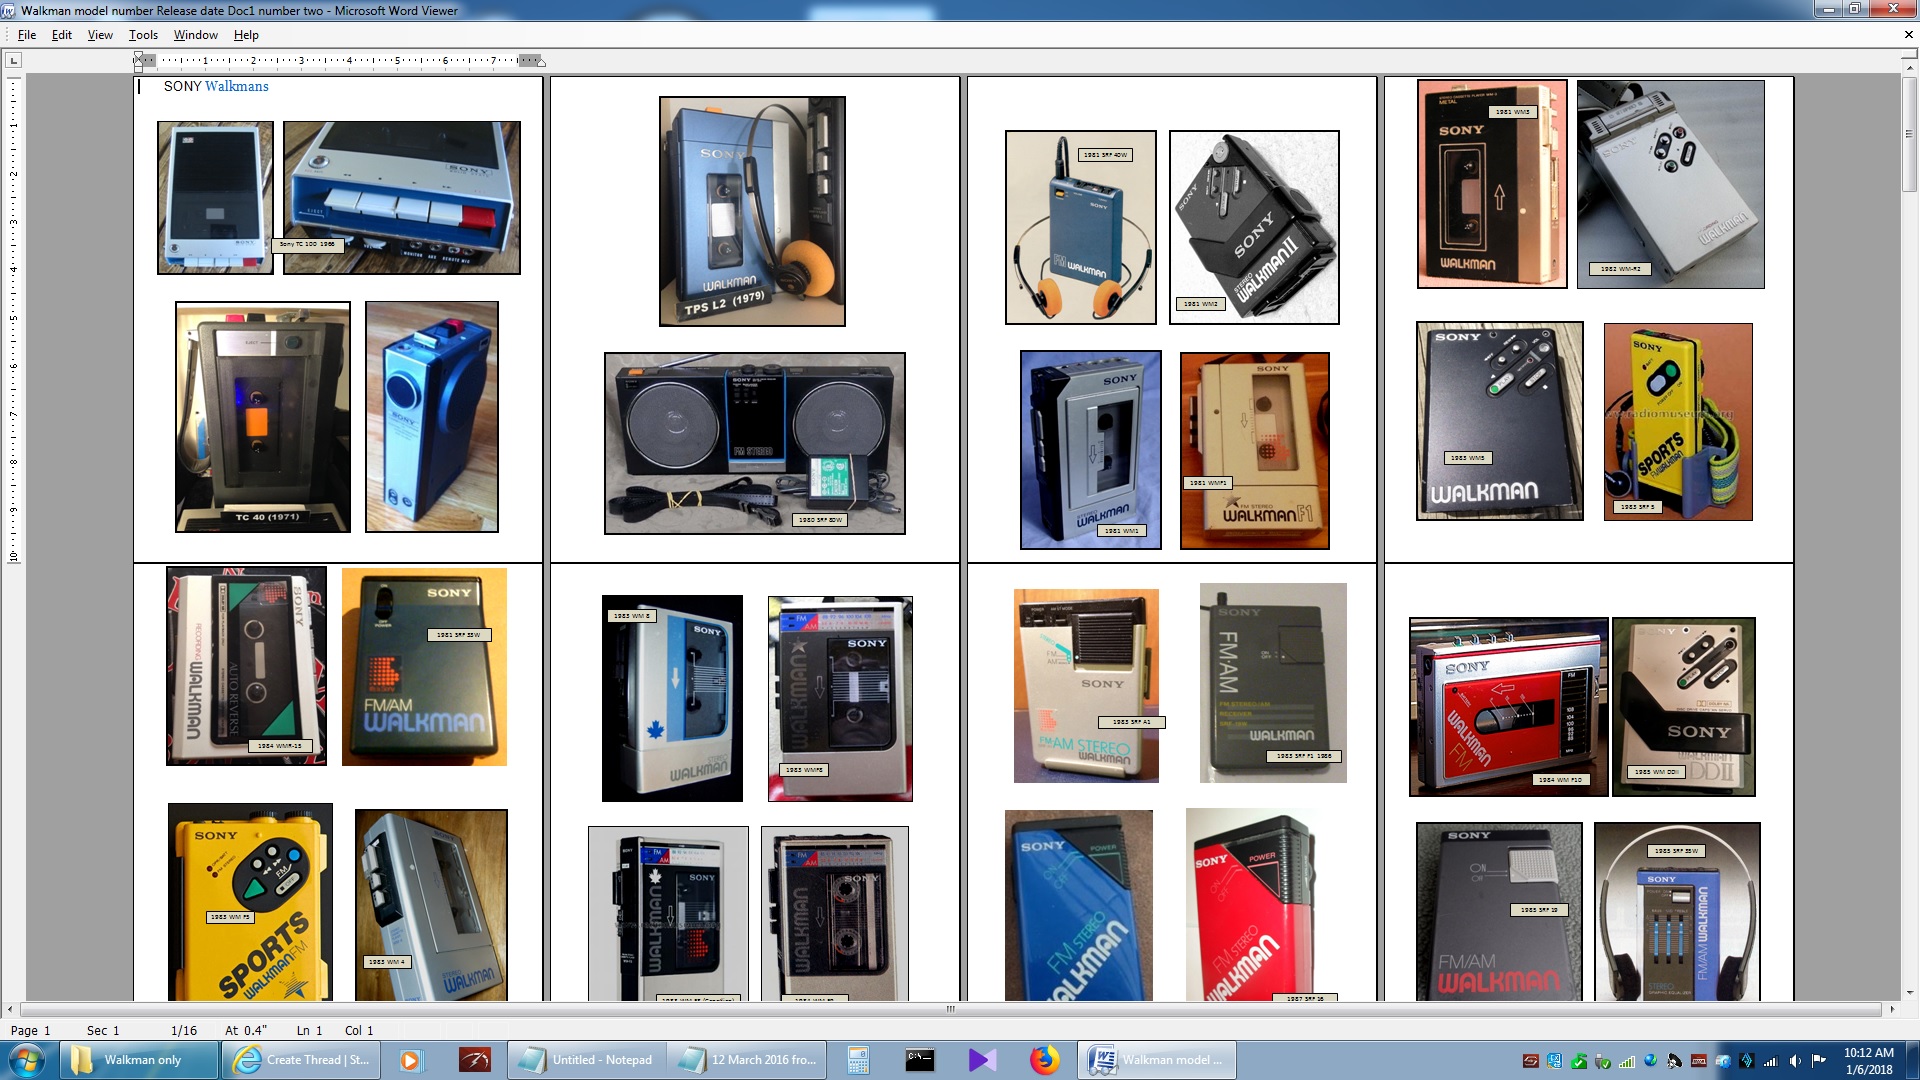Select the red Walkman F1 photo
Viewport: 1920px width, 1080px height.
[1254, 450]
